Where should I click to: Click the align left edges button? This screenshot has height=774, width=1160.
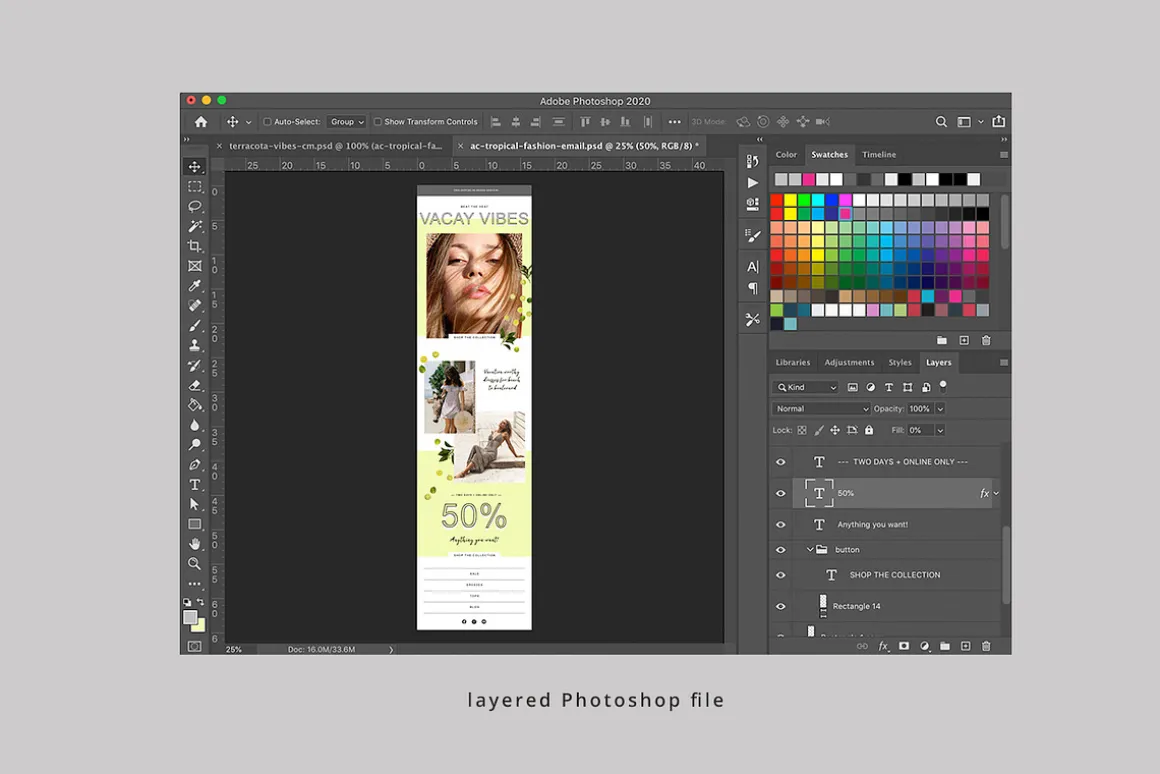pos(496,121)
